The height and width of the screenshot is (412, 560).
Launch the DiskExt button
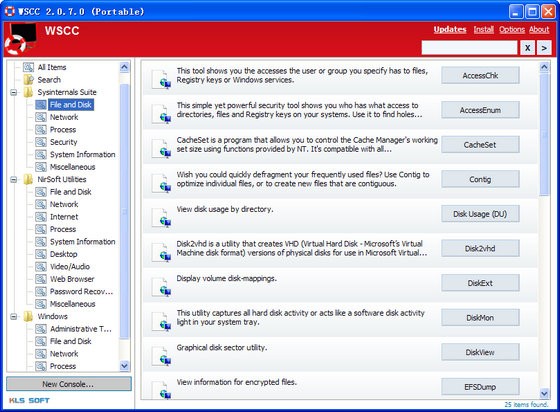coord(480,283)
